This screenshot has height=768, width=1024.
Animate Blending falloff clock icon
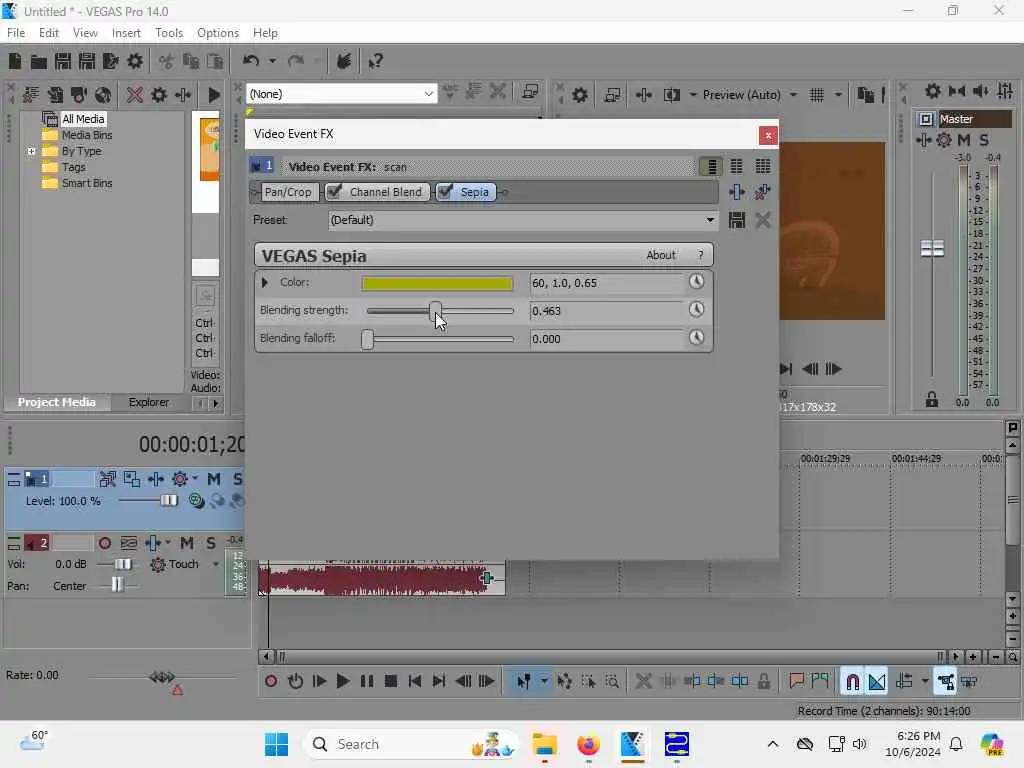pos(696,338)
